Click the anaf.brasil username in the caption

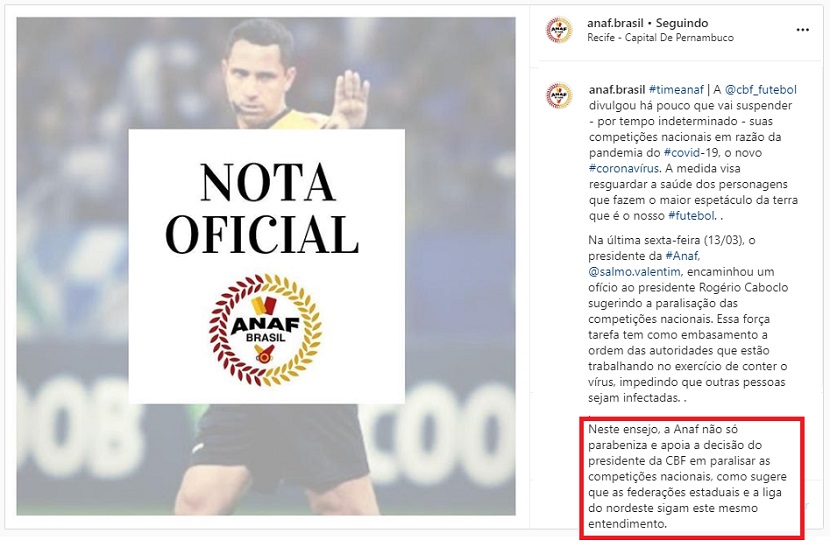pos(617,89)
